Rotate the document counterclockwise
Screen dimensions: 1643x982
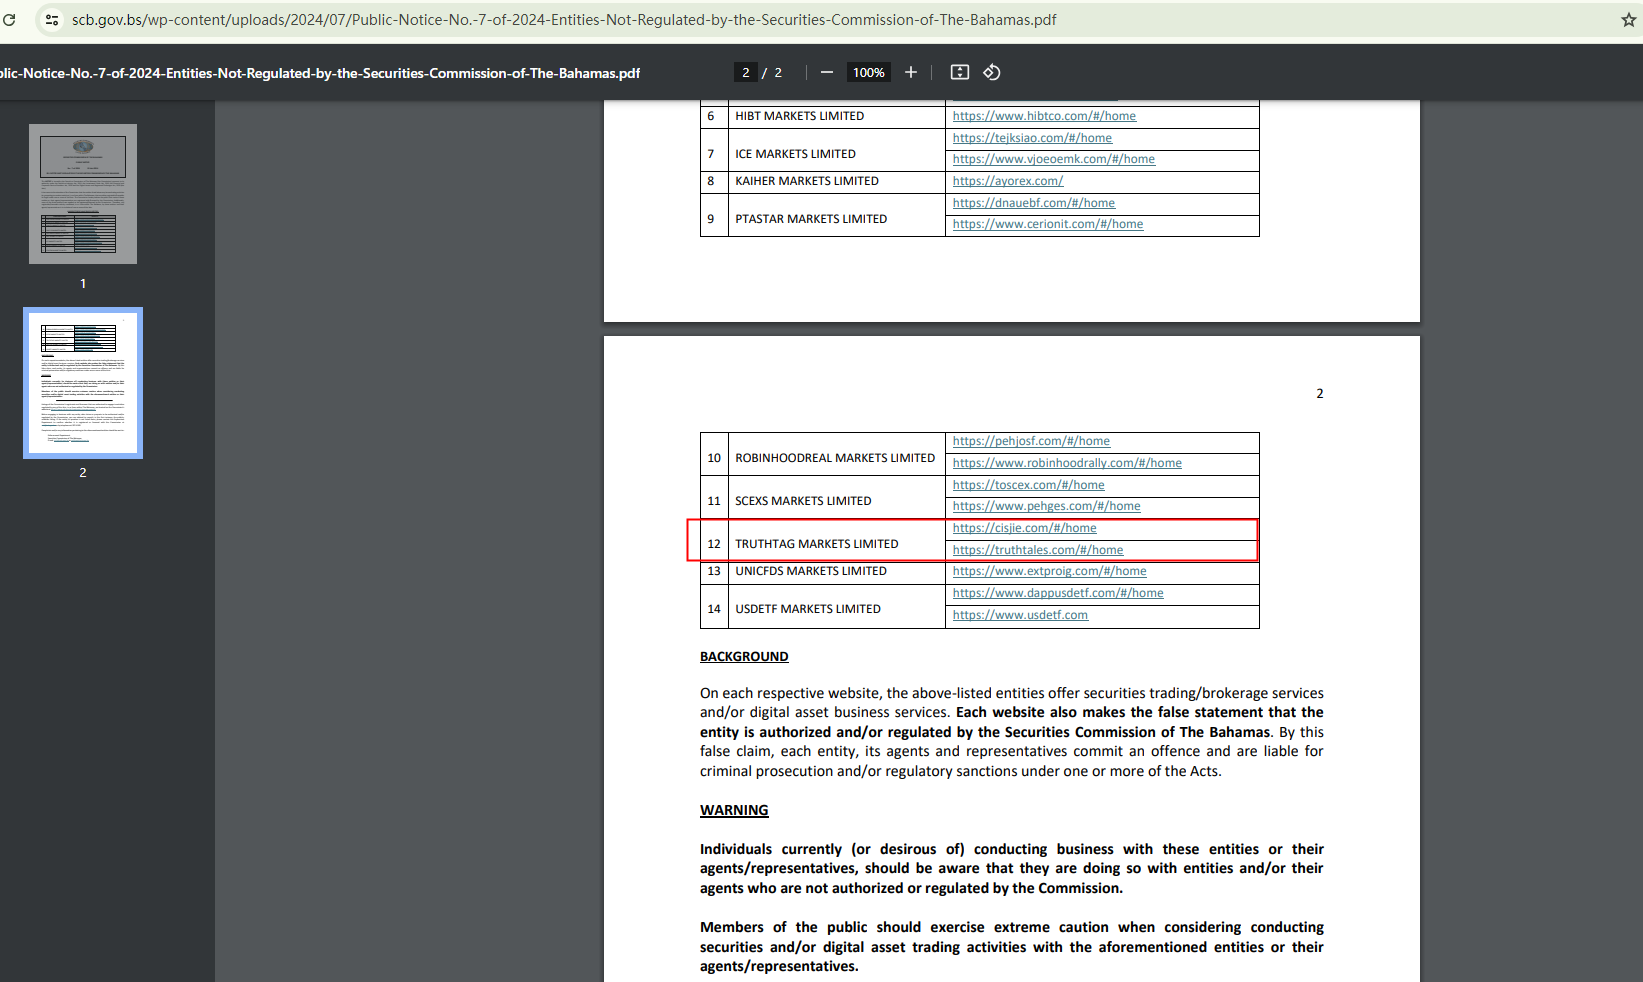click(992, 72)
